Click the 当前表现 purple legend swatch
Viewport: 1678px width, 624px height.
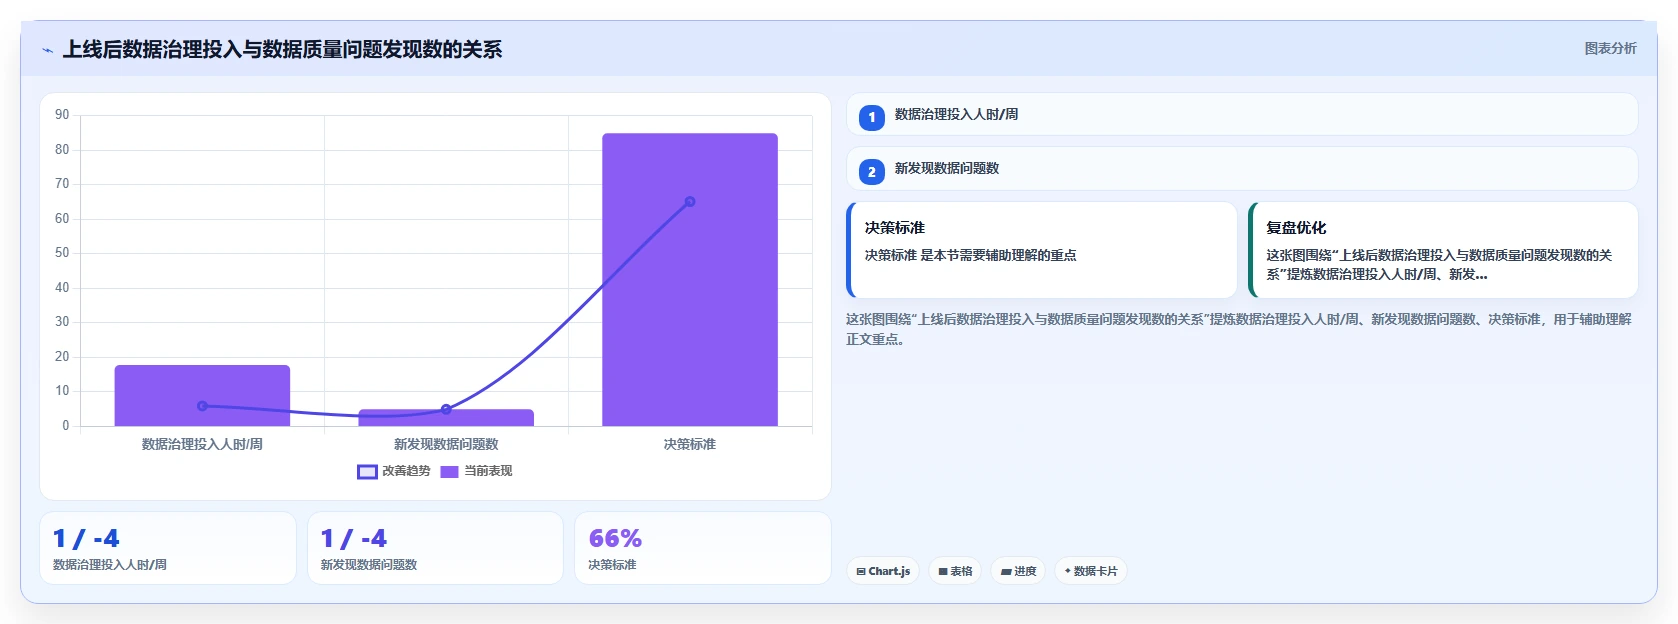pyautogui.click(x=449, y=472)
